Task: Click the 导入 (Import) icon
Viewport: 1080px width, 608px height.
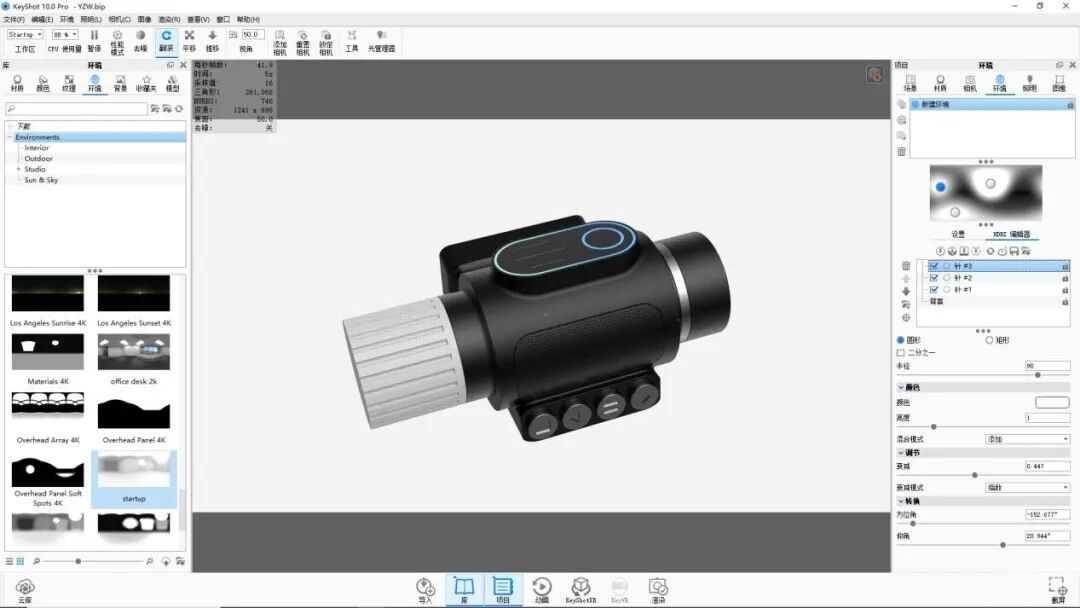Action: 425,589
